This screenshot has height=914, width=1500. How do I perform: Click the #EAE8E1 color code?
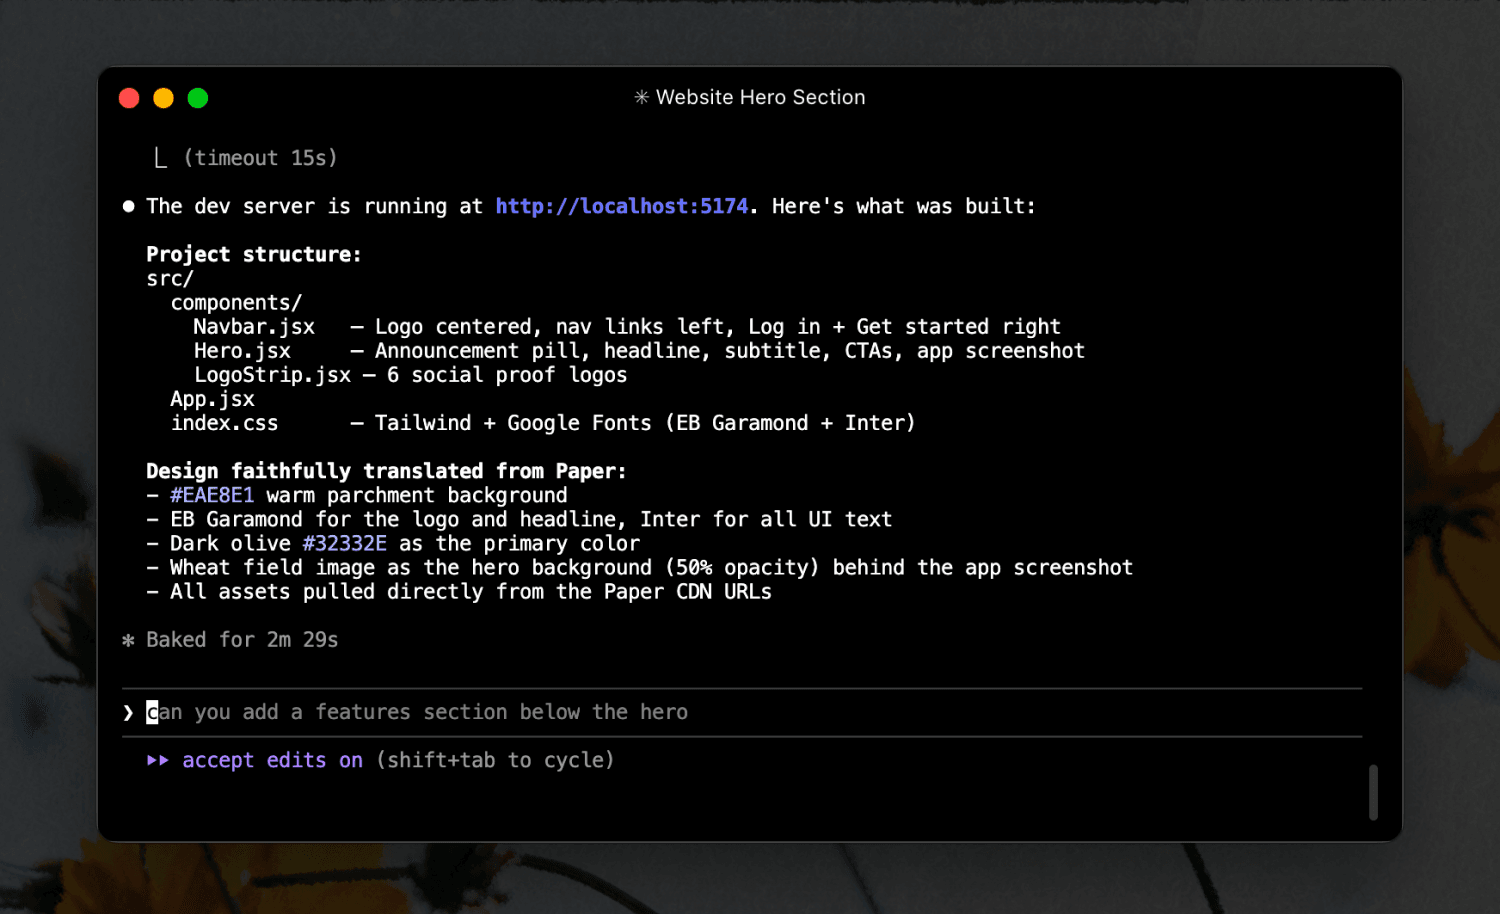click(212, 495)
